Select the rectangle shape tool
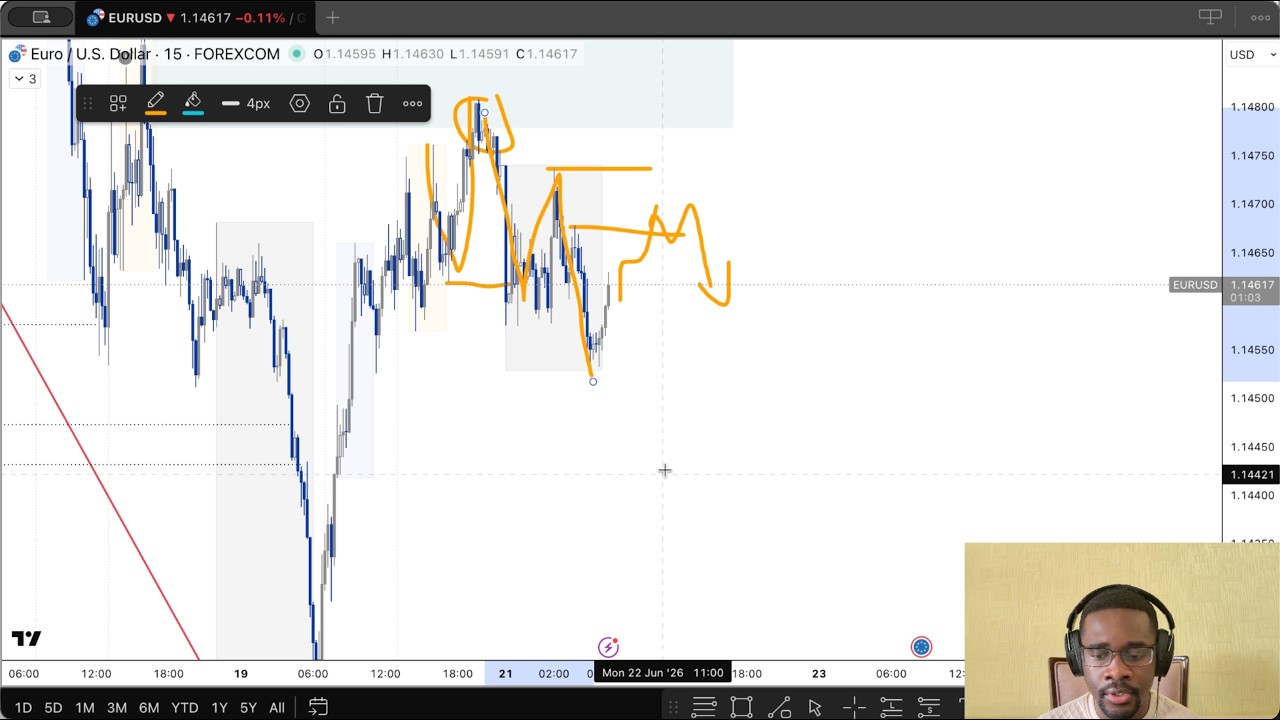The image size is (1280, 720). [741, 707]
